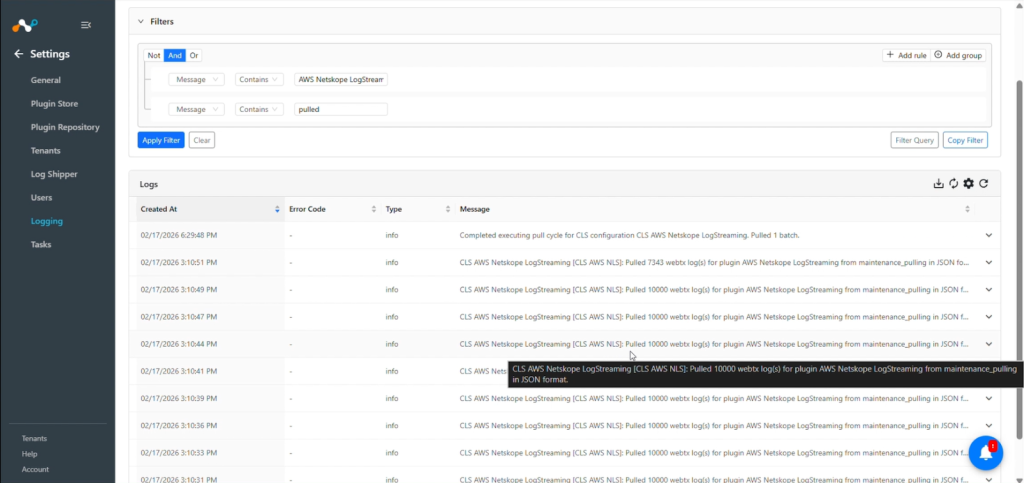1024x483 pixels.
Task: Click the Account link
Action: [35, 469]
